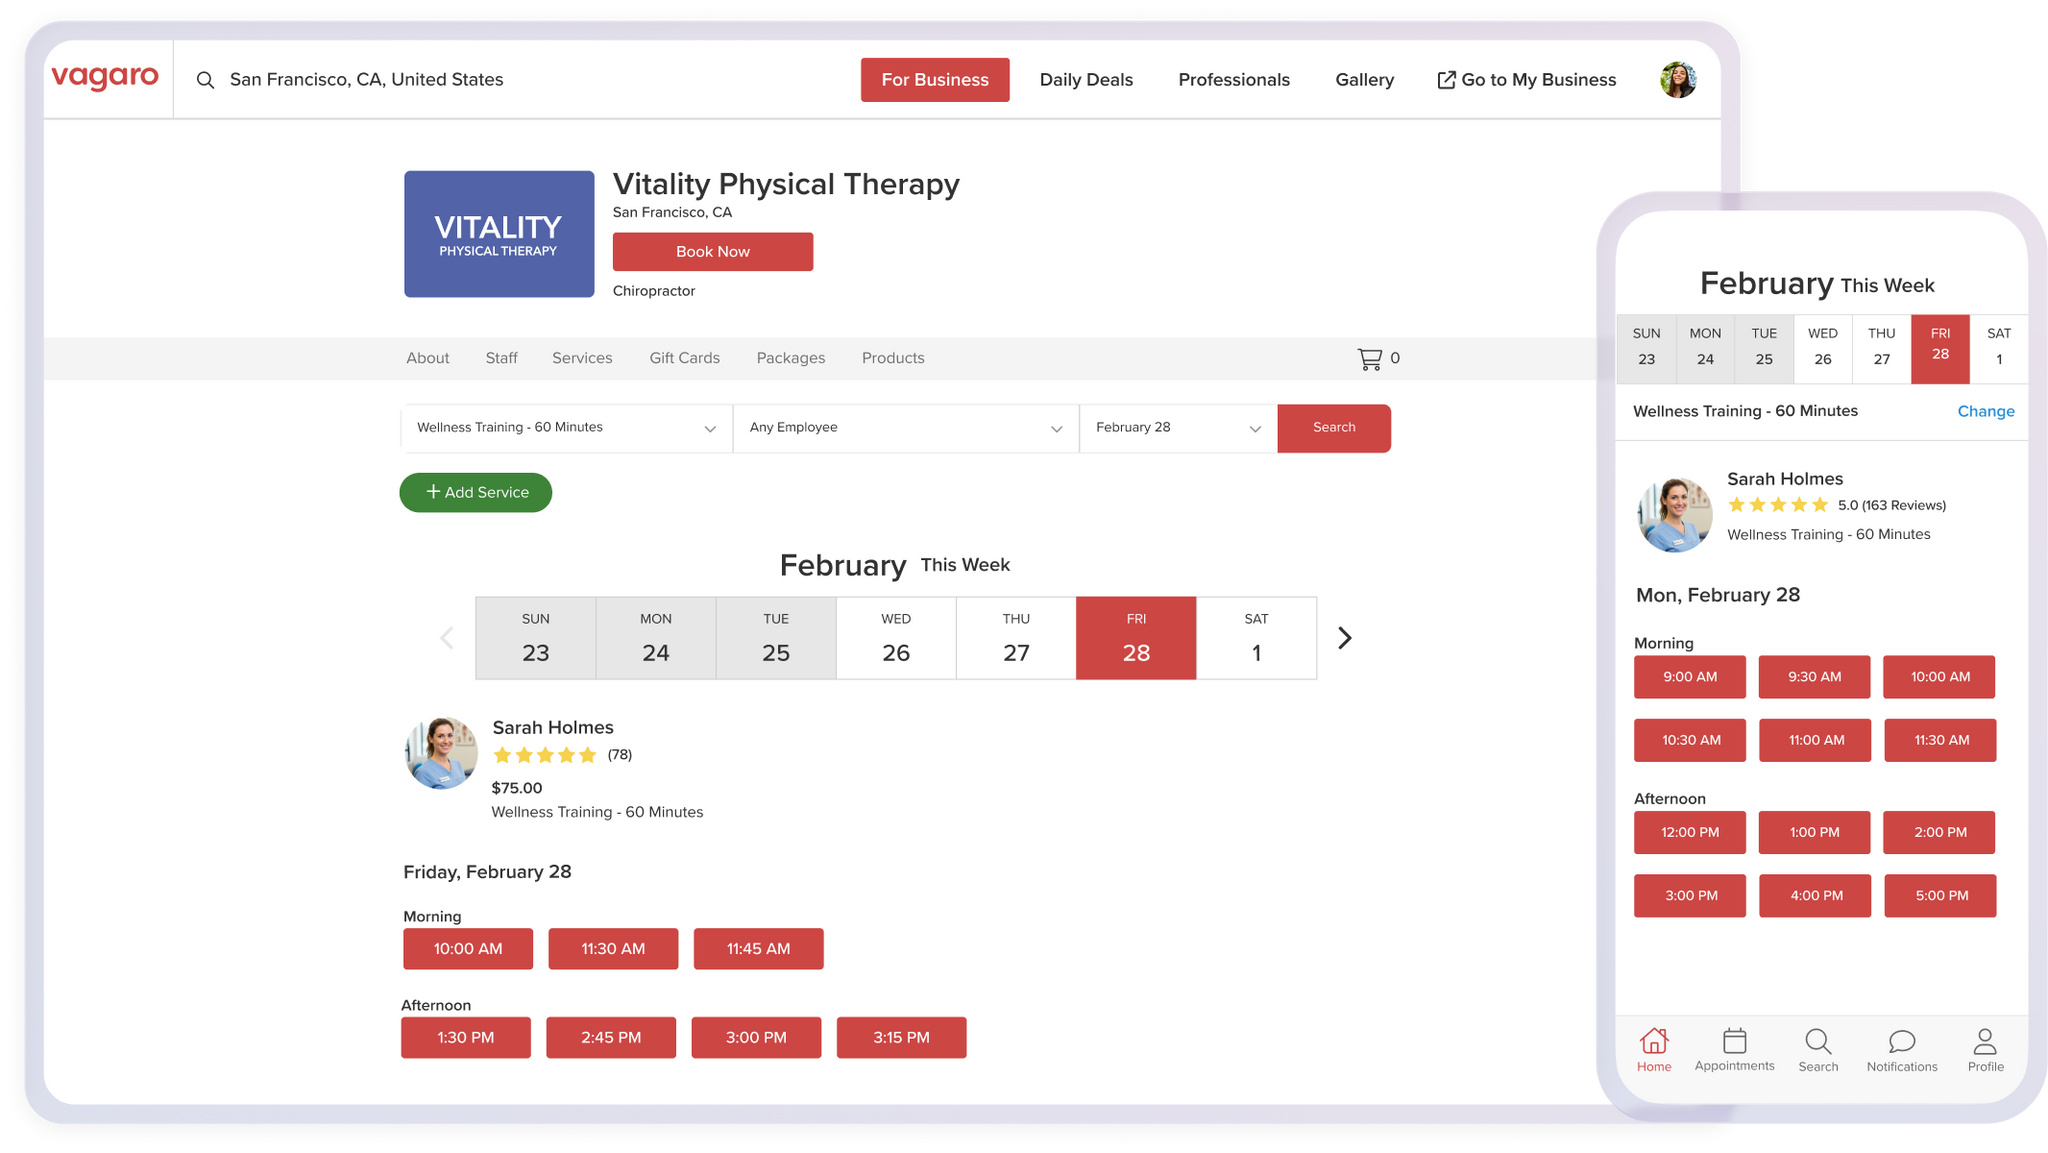Viewport: 2048px width, 1153px height.
Task: Select THU 27 in desktop calendar
Action: coord(1016,638)
